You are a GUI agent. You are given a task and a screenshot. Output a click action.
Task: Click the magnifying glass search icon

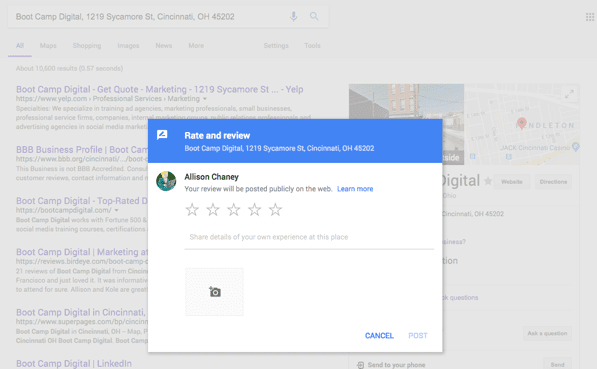314,16
